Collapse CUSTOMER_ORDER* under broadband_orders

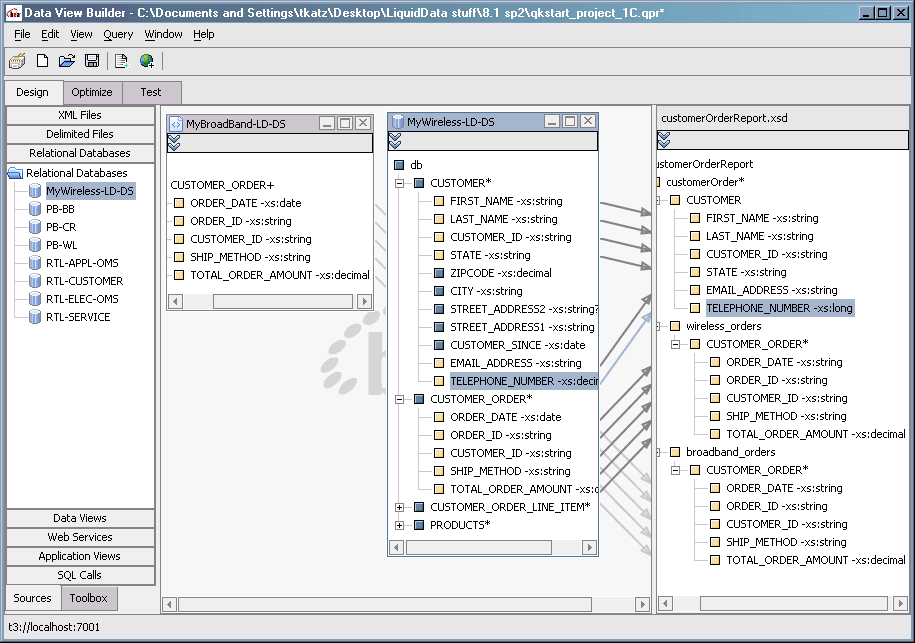(675, 470)
